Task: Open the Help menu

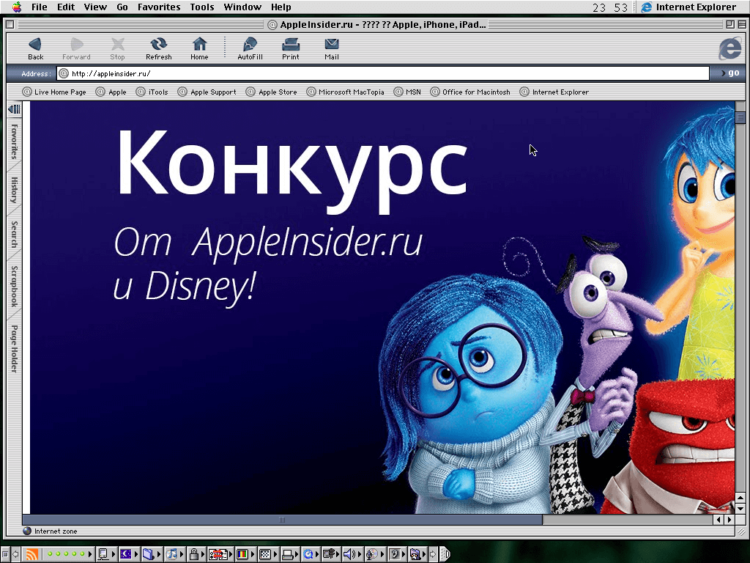Action: (280, 7)
